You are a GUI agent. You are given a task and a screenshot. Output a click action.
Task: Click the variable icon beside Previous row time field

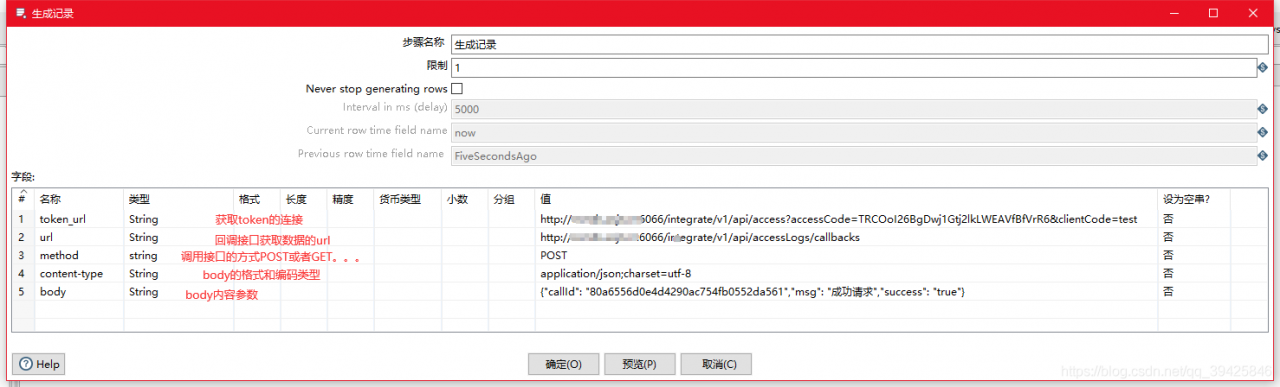click(x=1262, y=156)
